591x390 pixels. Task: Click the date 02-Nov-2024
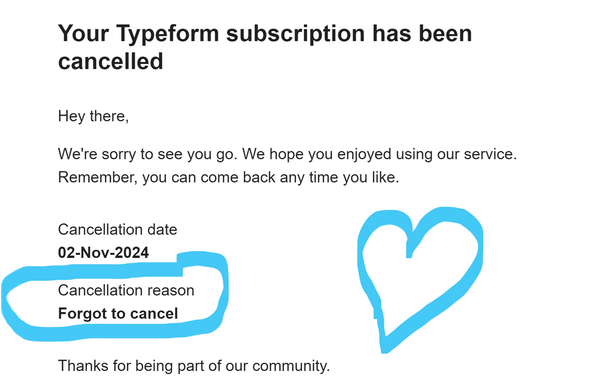(103, 252)
